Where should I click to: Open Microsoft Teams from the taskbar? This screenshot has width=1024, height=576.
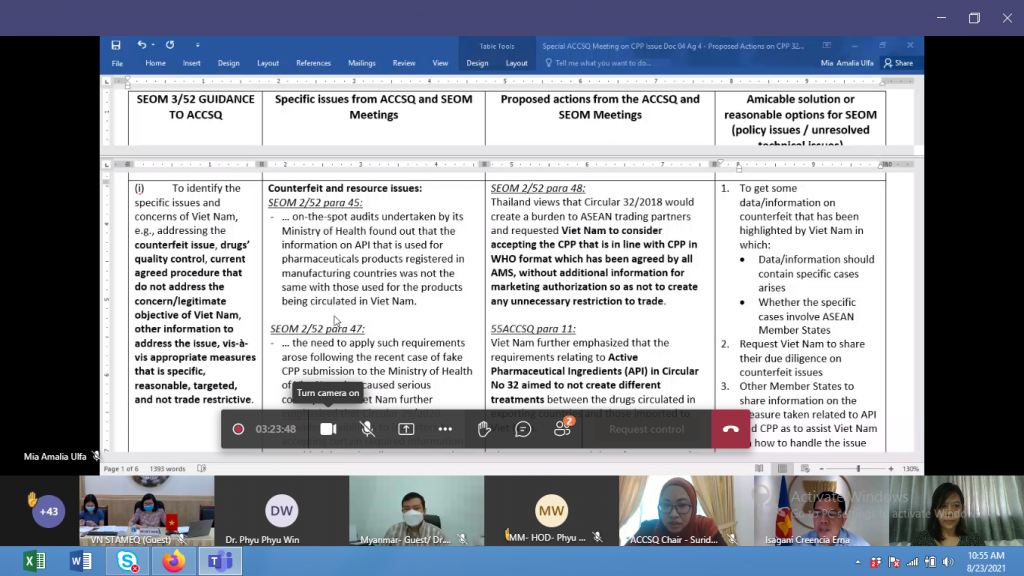pos(220,561)
